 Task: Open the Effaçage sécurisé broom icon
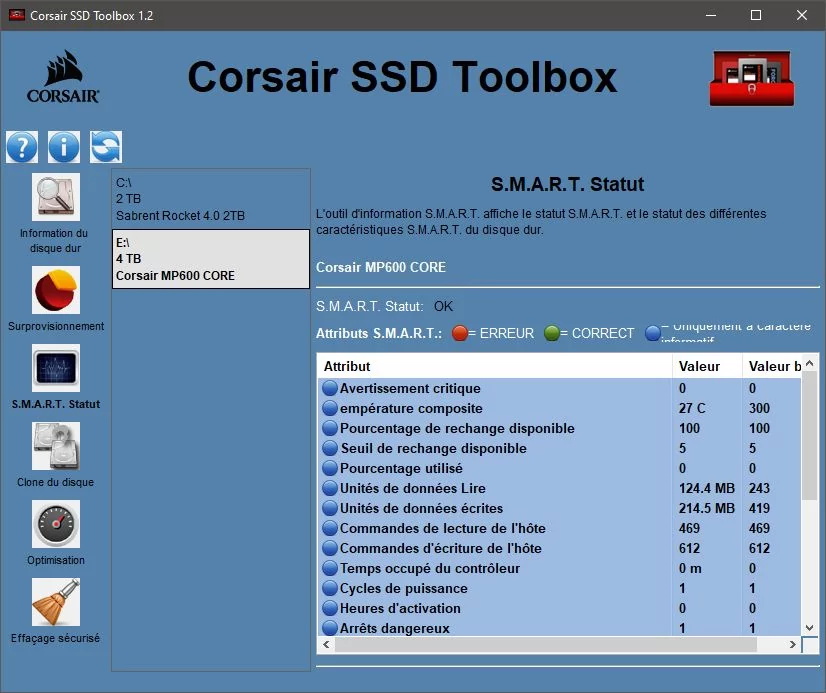56,602
